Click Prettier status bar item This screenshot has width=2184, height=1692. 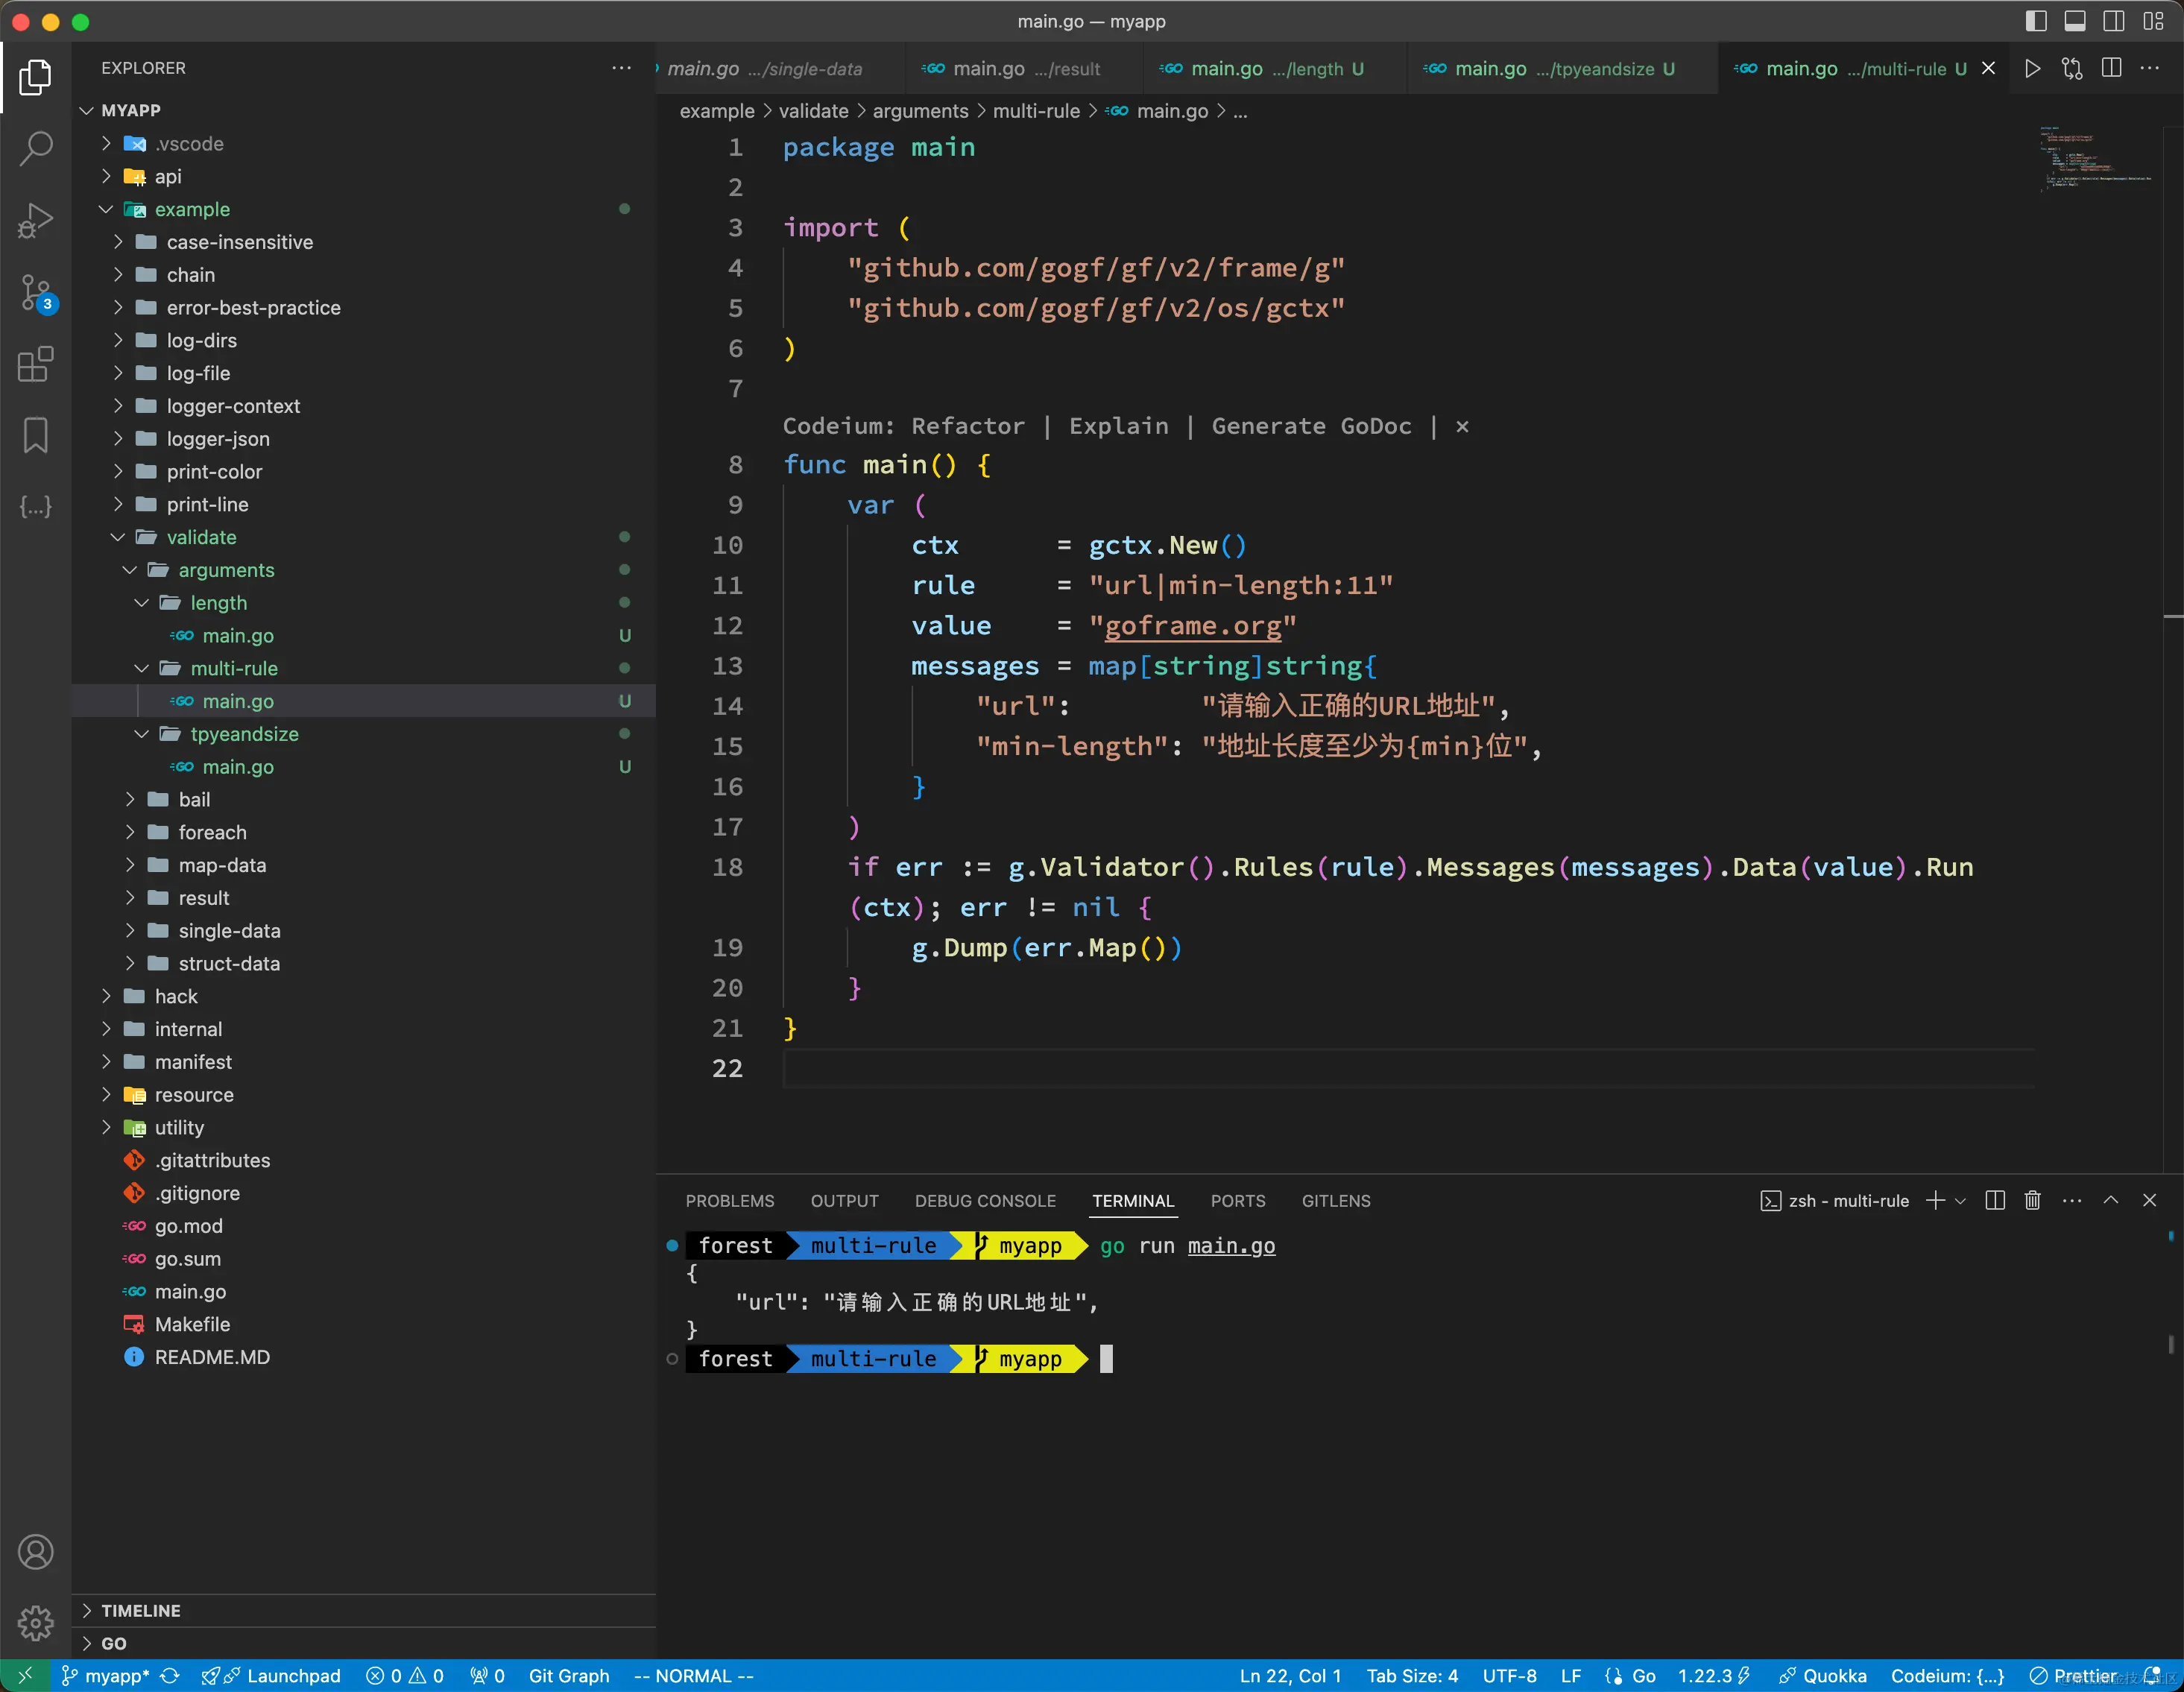(2073, 1676)
